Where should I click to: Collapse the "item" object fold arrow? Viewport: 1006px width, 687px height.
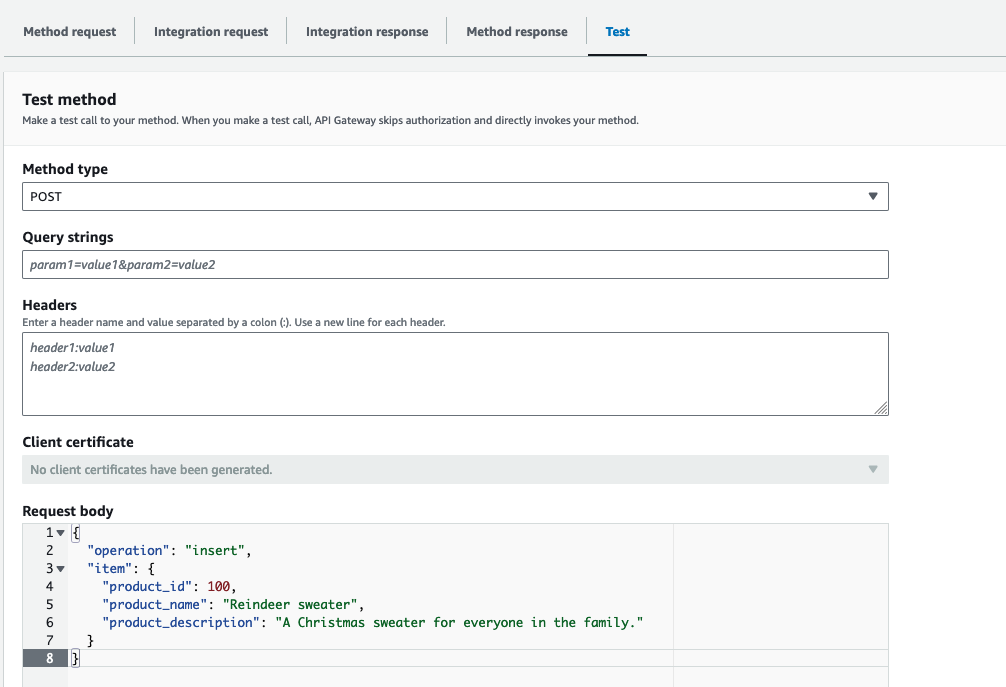[60, 569]
